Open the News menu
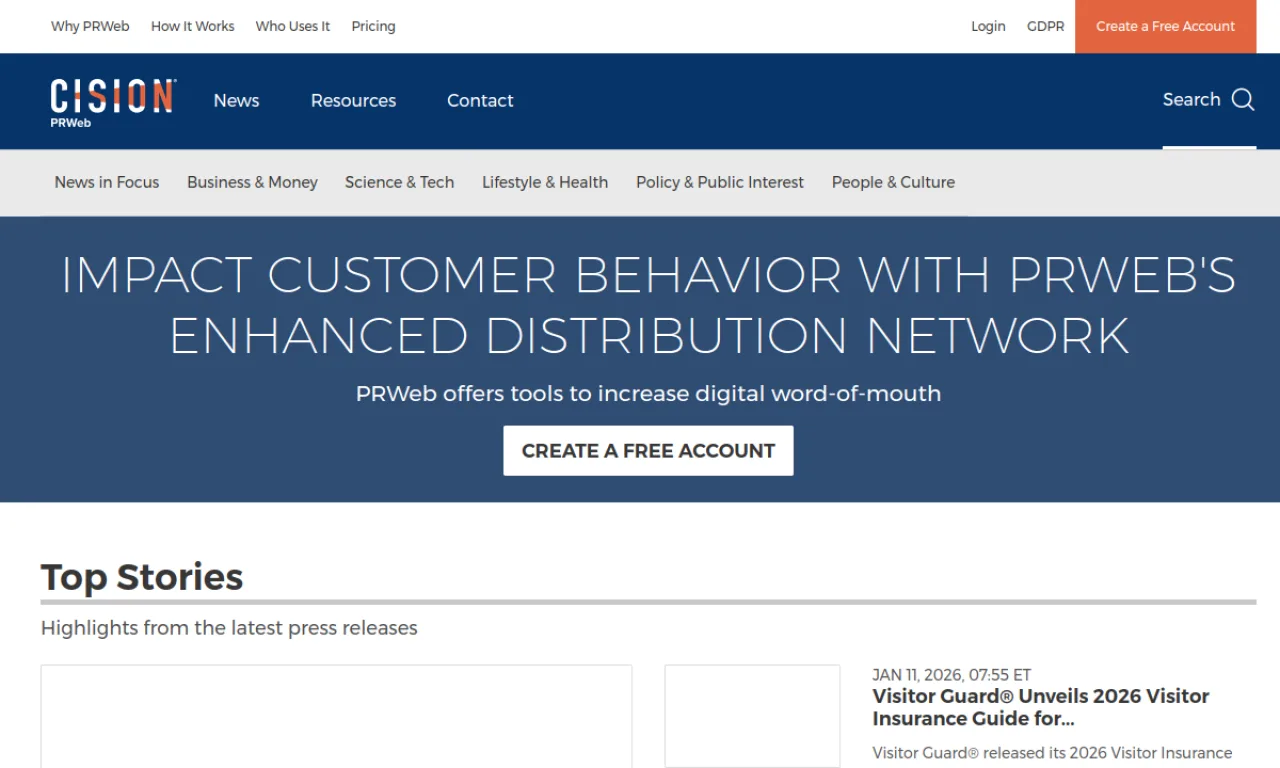Image resolution: width=1280 pixels, height=768 pixels. tap(236, 100)
